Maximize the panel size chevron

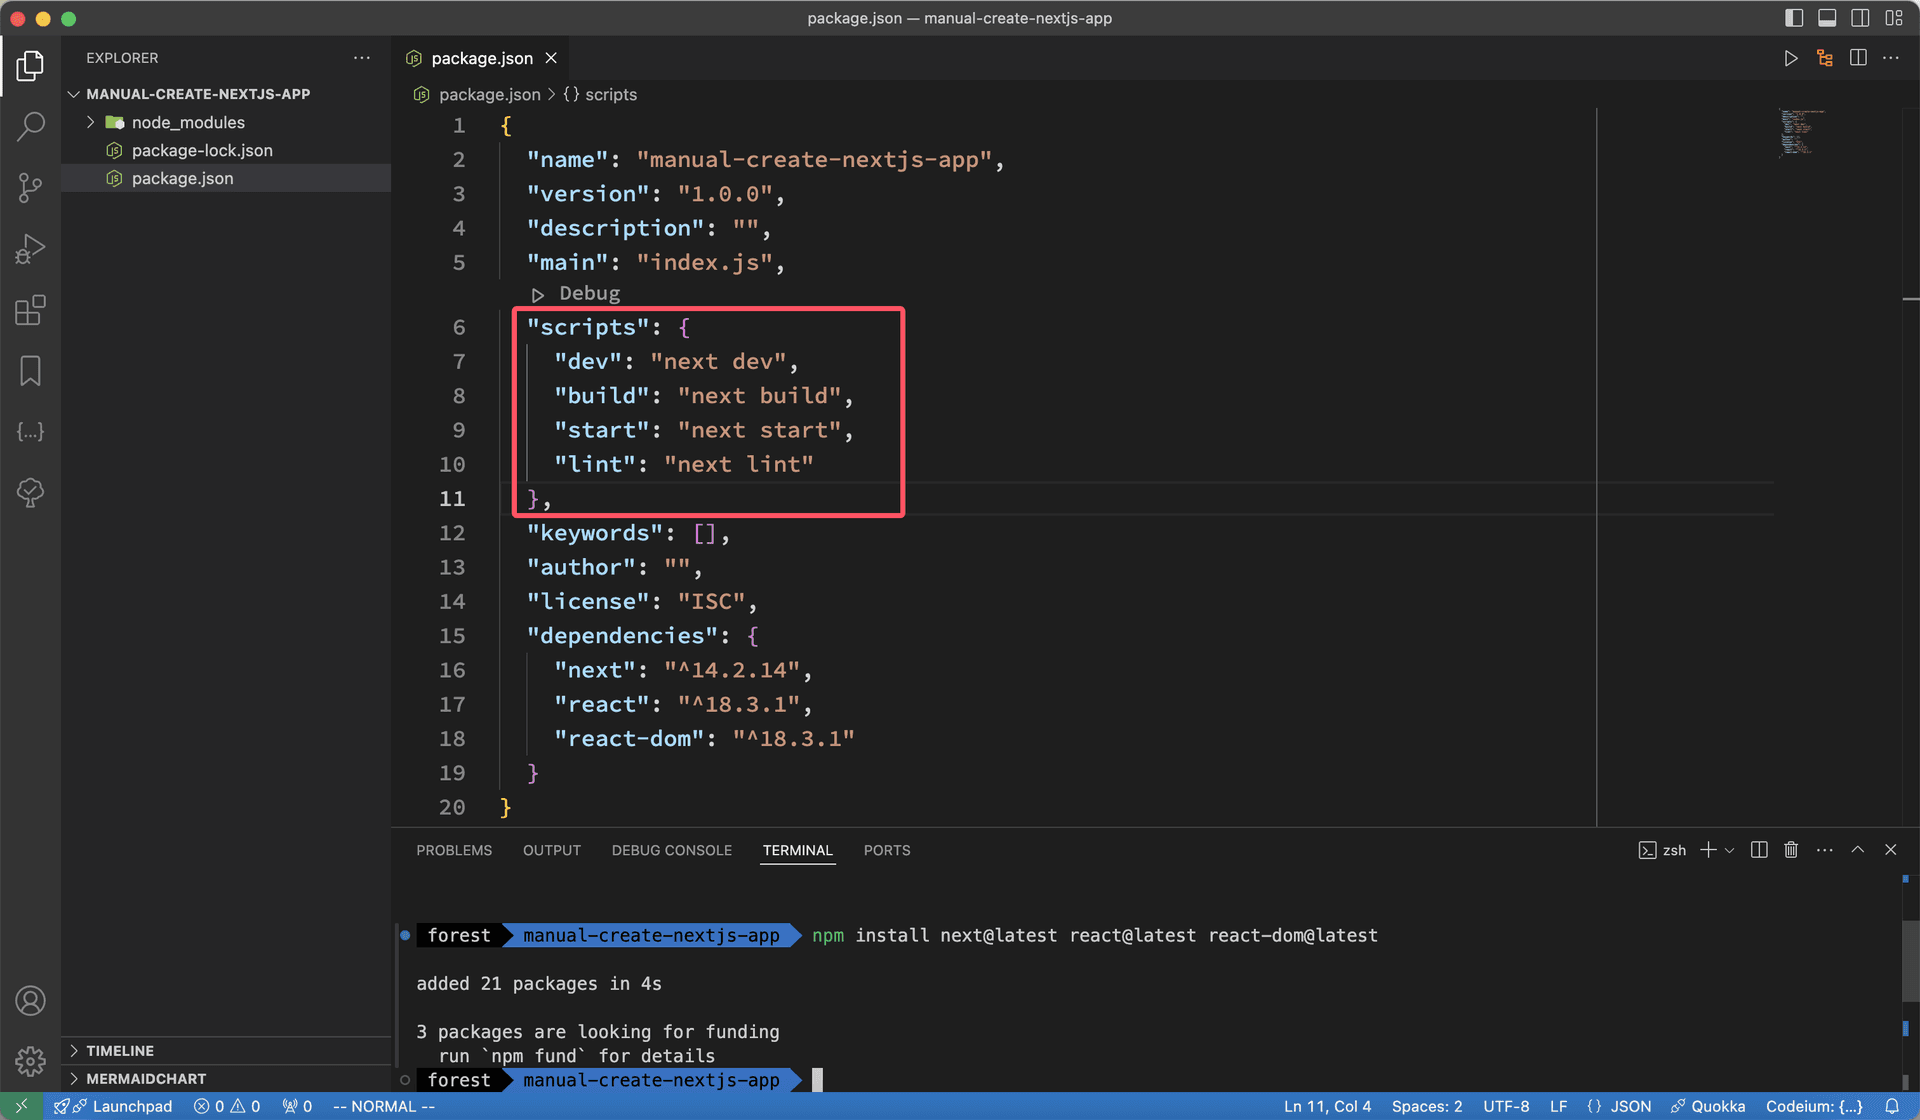[1857, 850]
